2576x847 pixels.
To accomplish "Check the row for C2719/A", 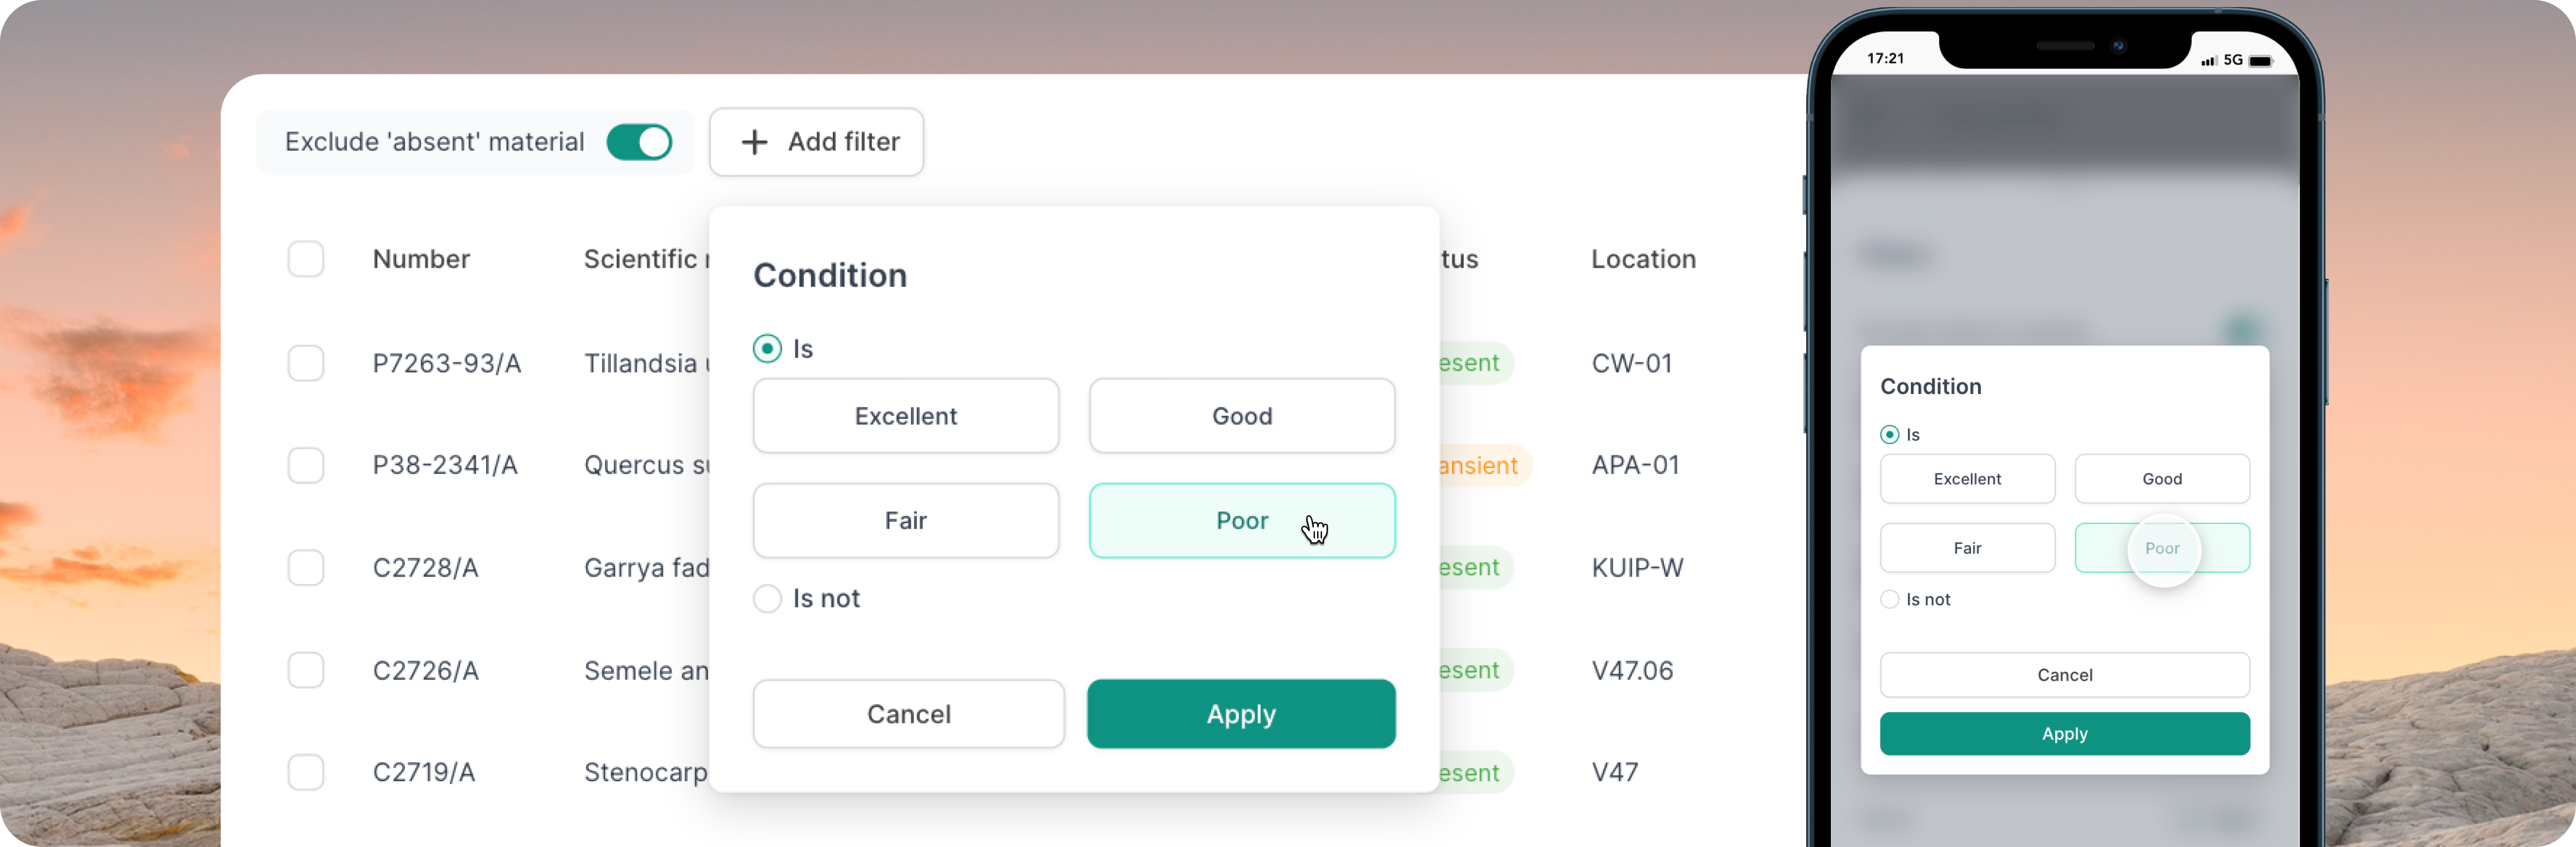I will 306,772.
